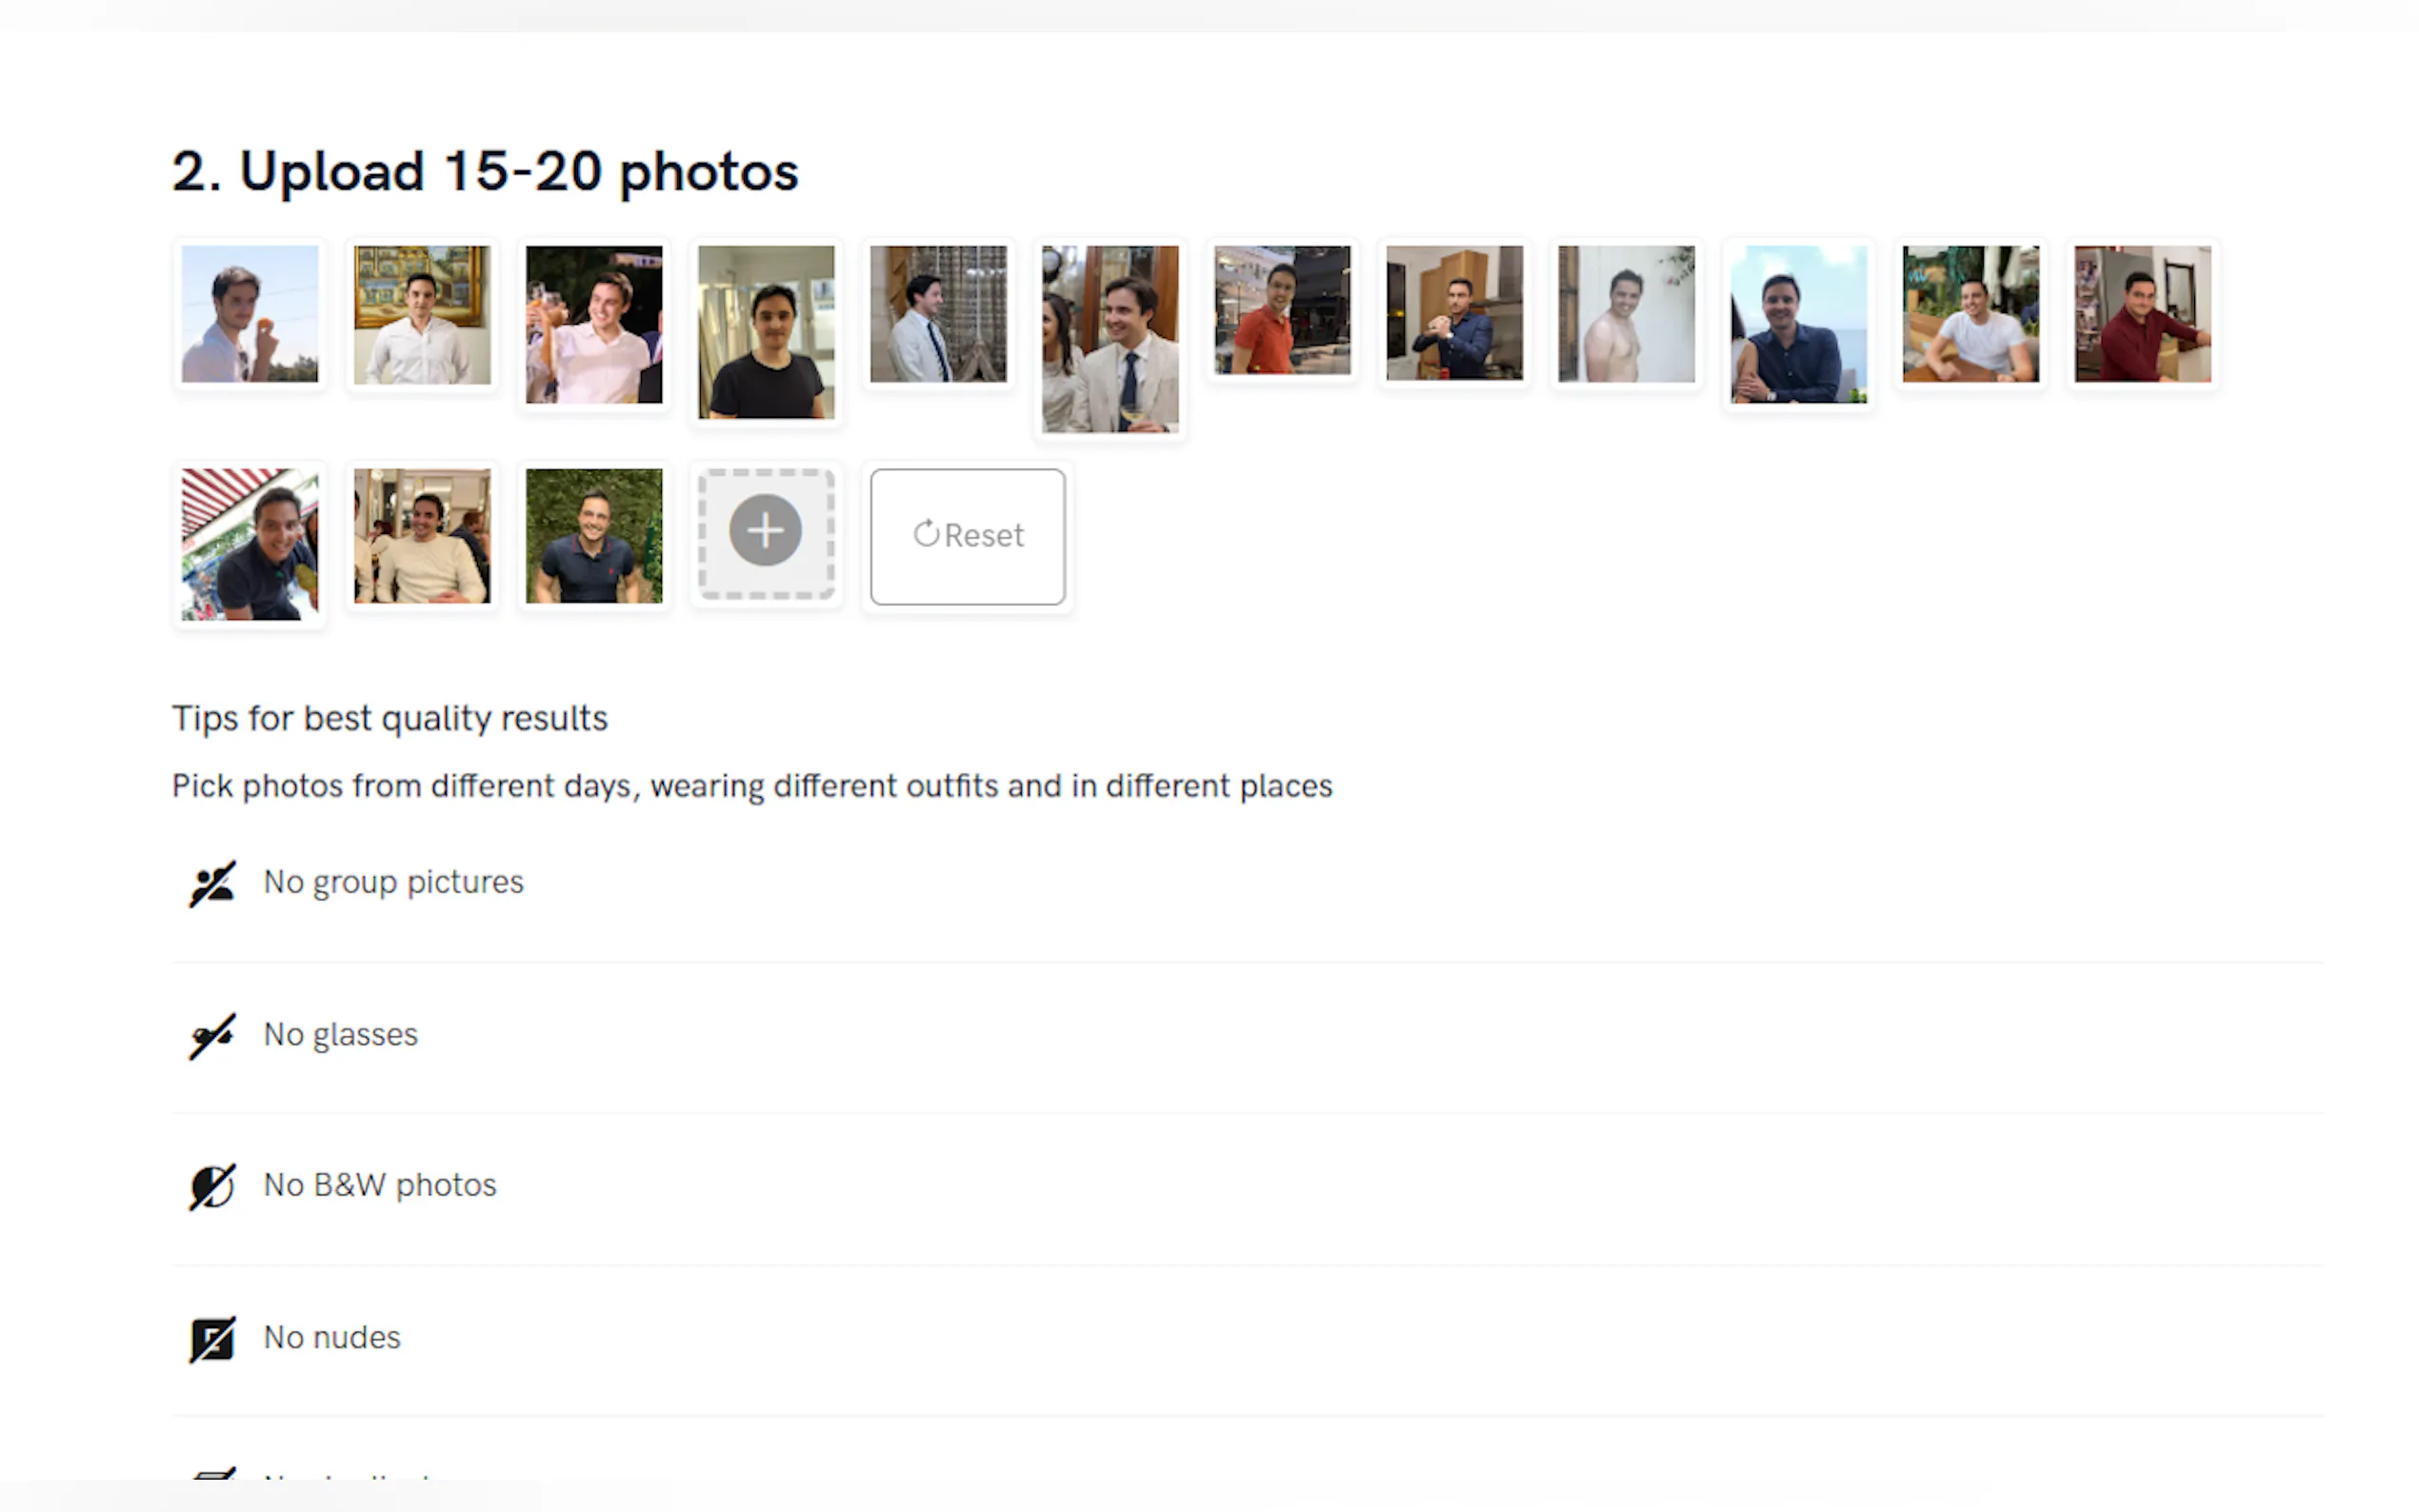Click the tips heading link text
The width and height of the screenshot is (2419, 1512).
[x=389, y=718]
